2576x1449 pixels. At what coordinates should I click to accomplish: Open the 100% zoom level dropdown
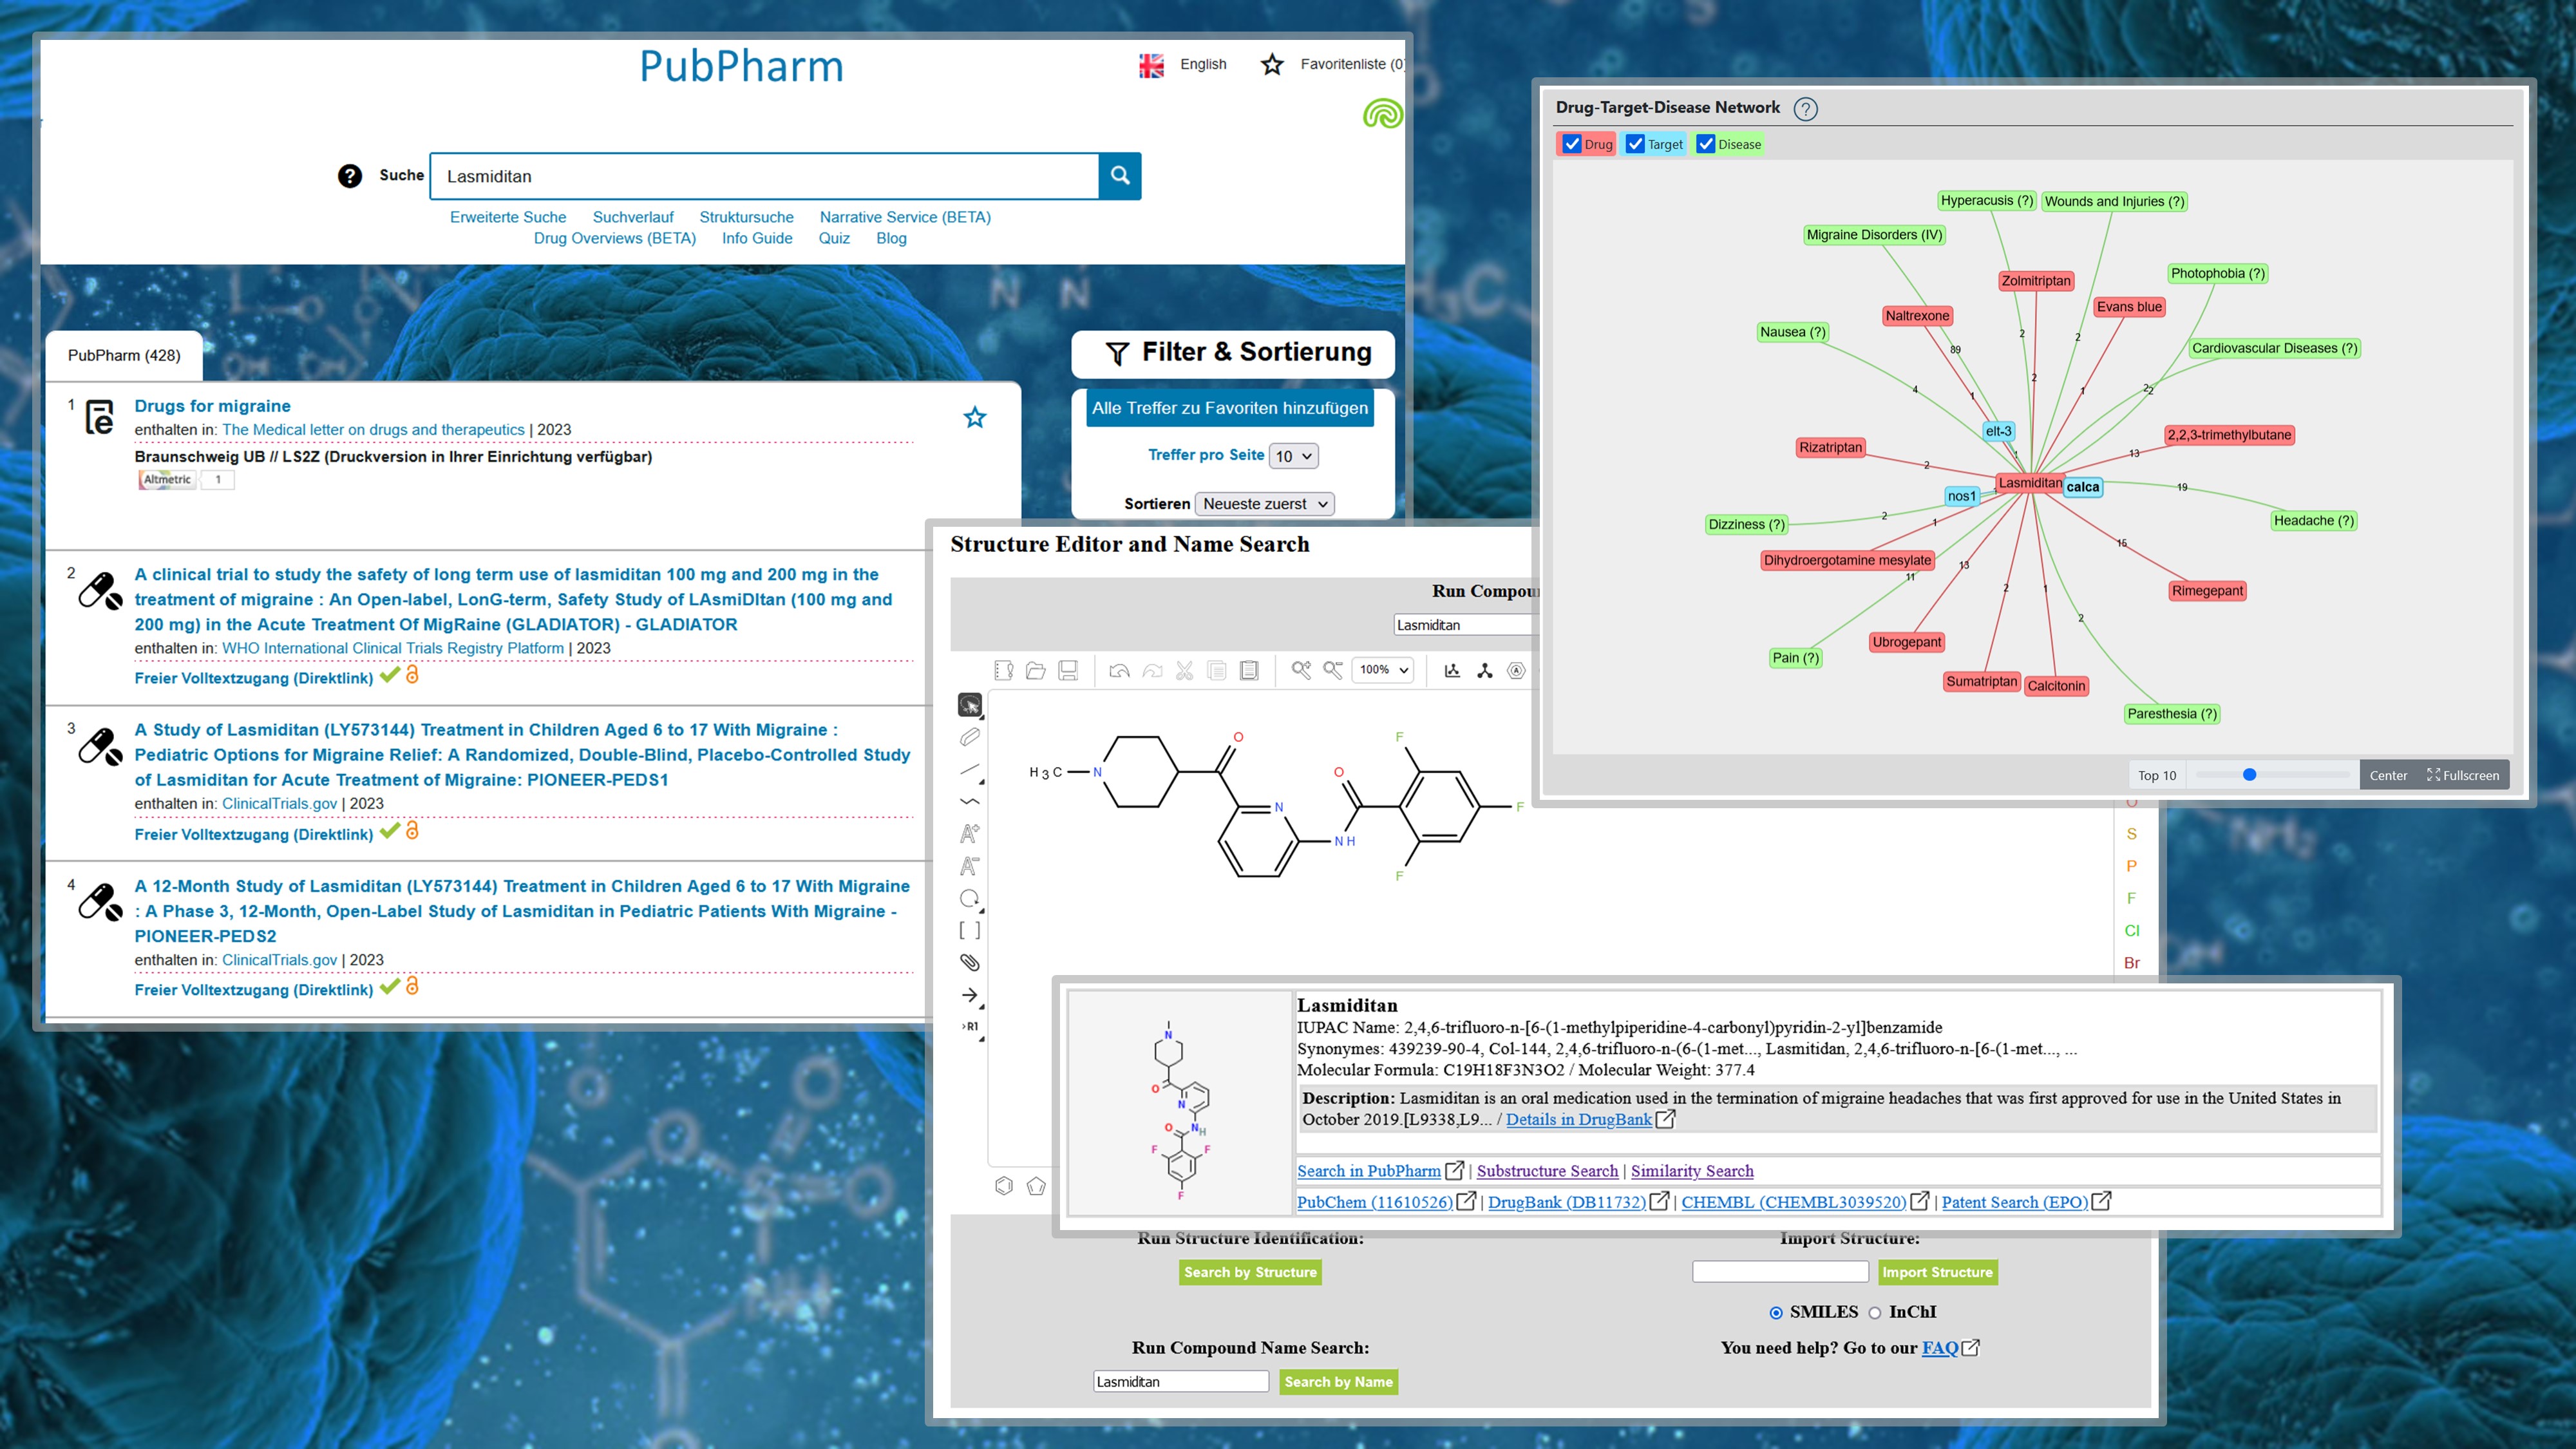pyautogui.click(x=1384, y=670)
